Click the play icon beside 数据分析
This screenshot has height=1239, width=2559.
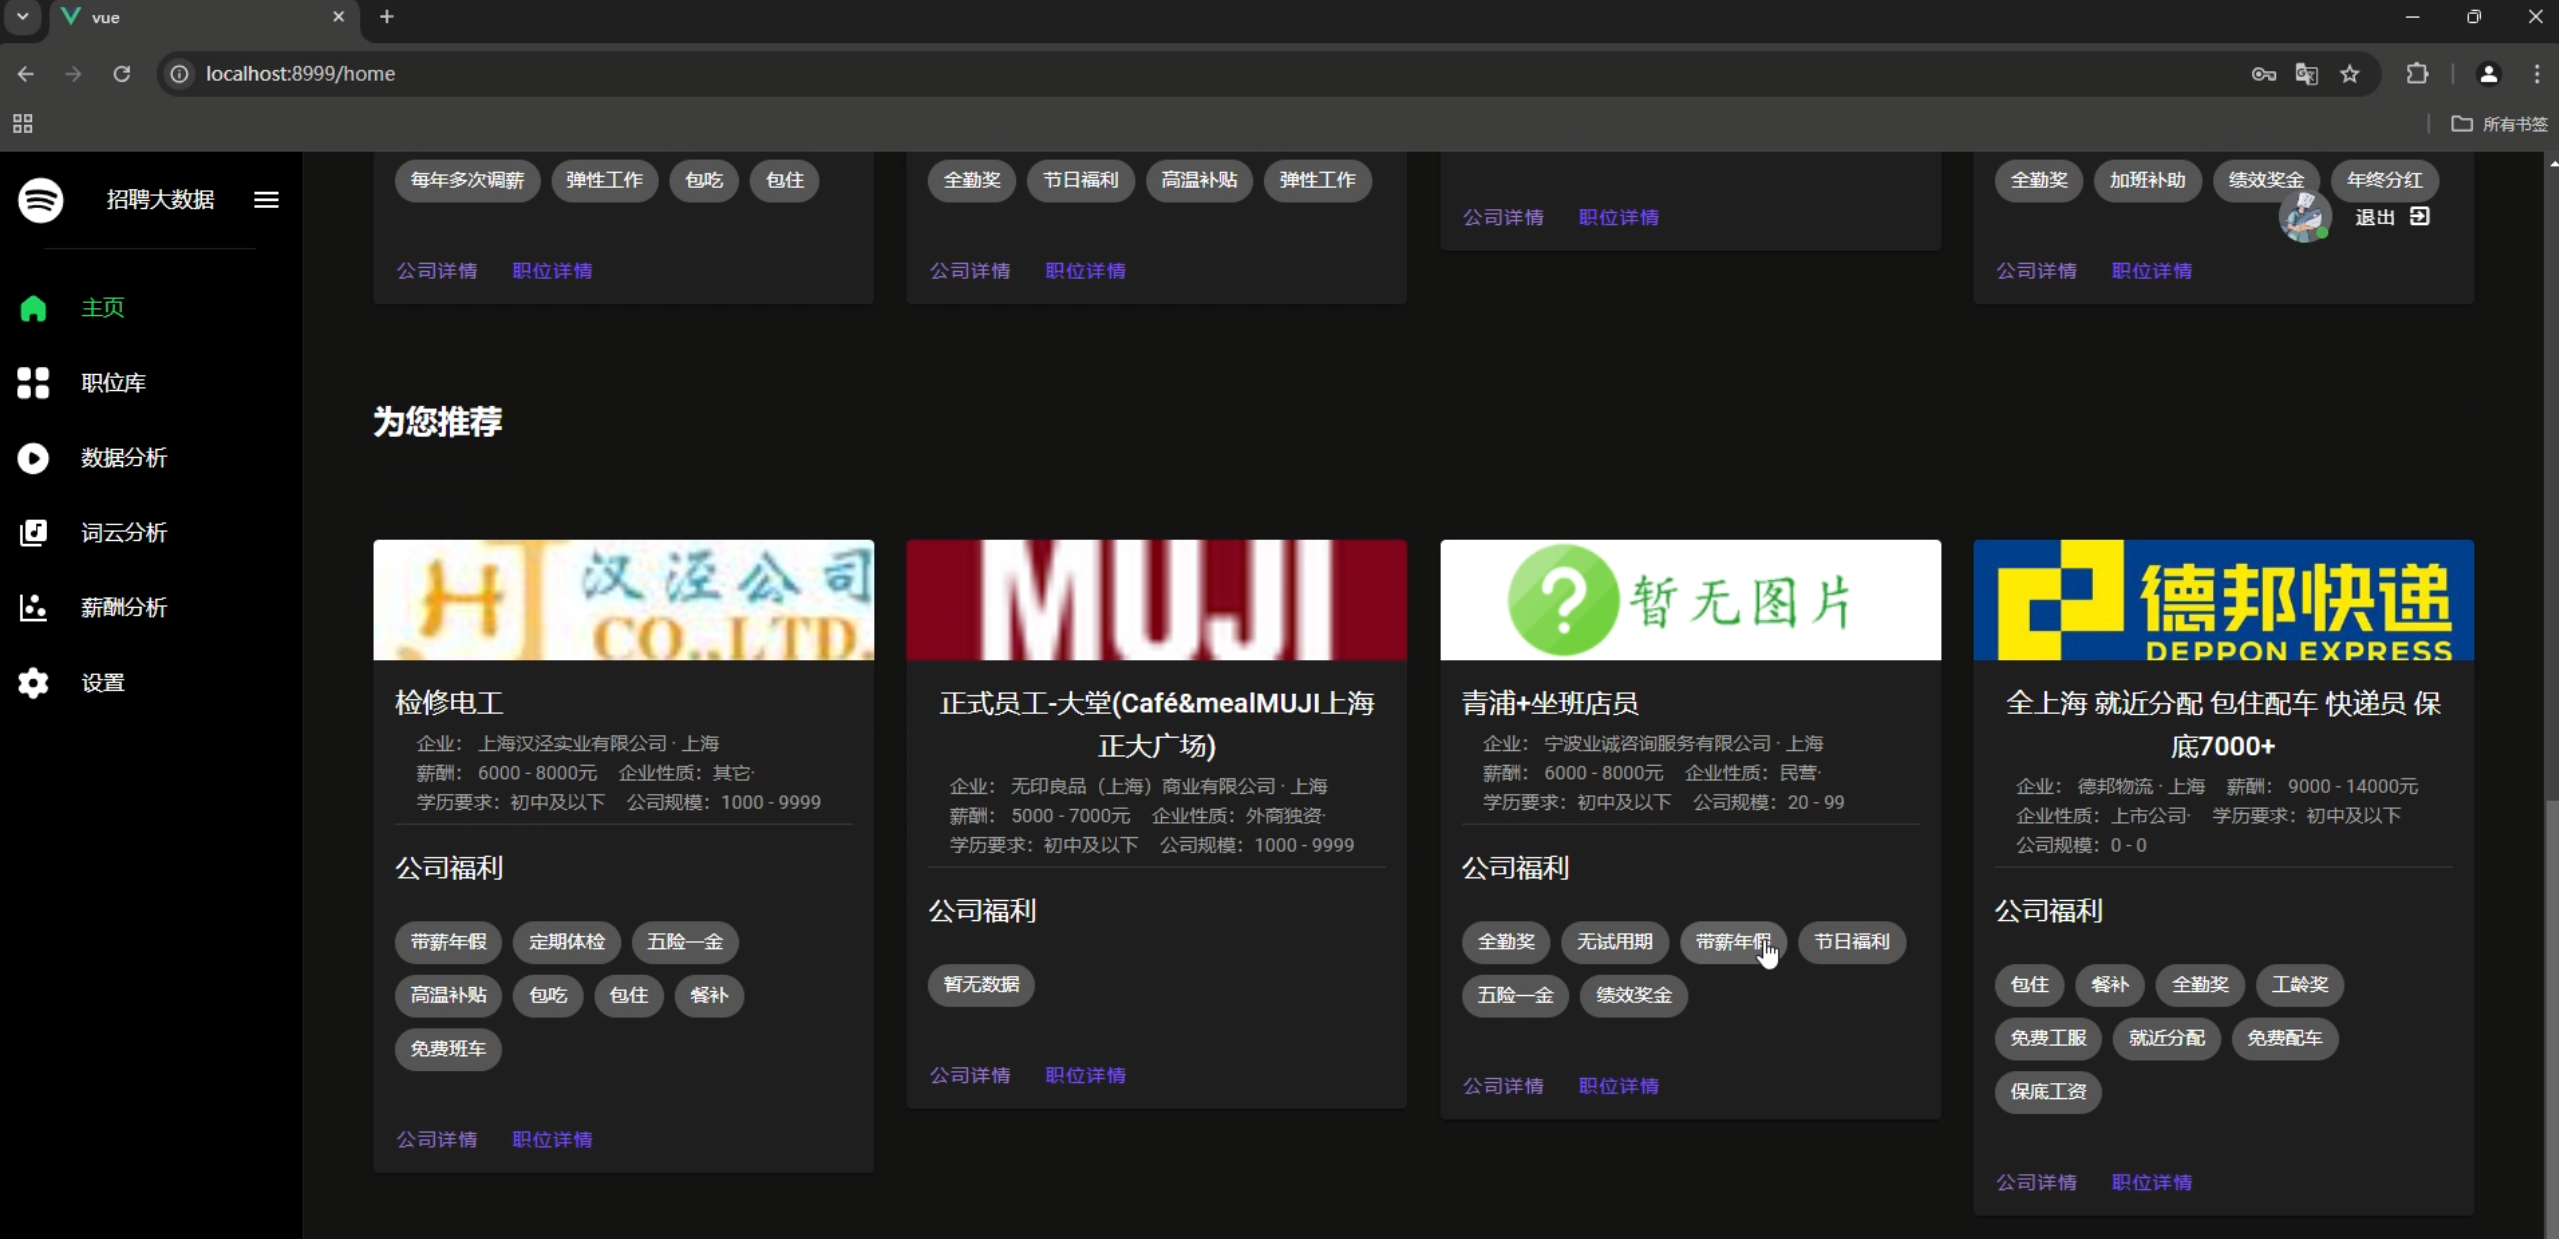coord(33,458)
